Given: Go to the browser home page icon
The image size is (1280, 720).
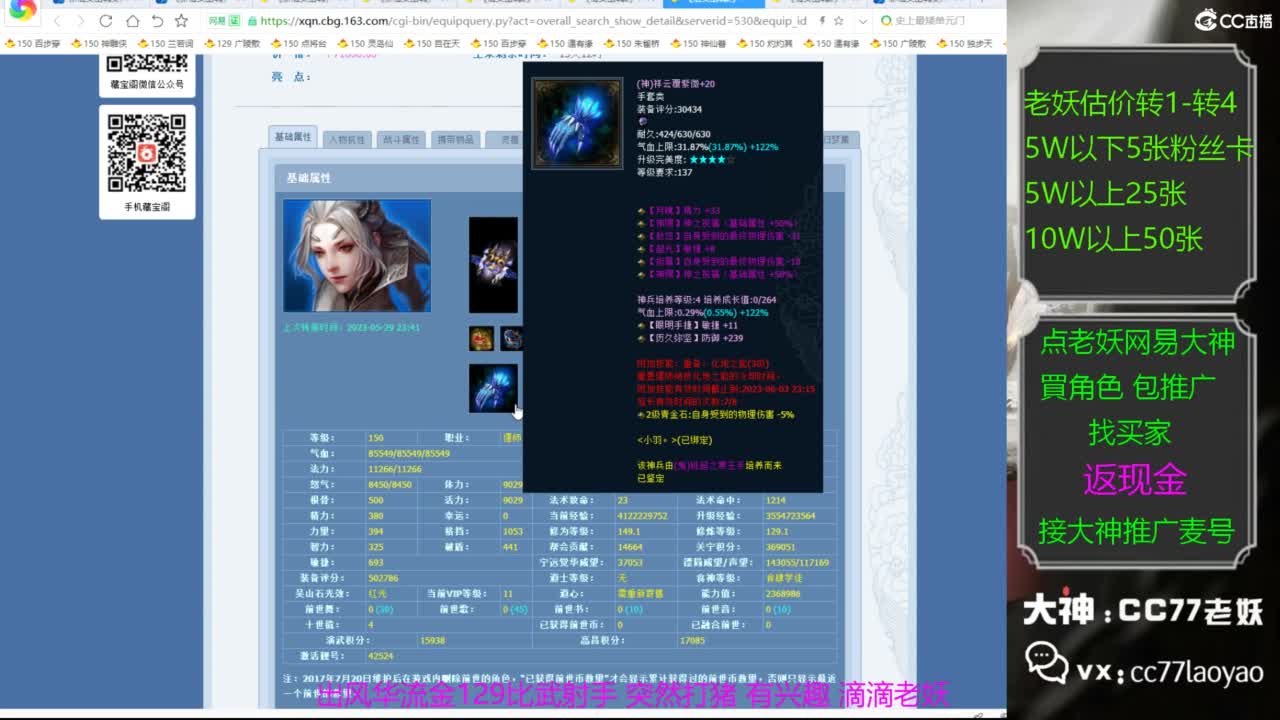Looking at the screenshot, I should tap(132, 21).
